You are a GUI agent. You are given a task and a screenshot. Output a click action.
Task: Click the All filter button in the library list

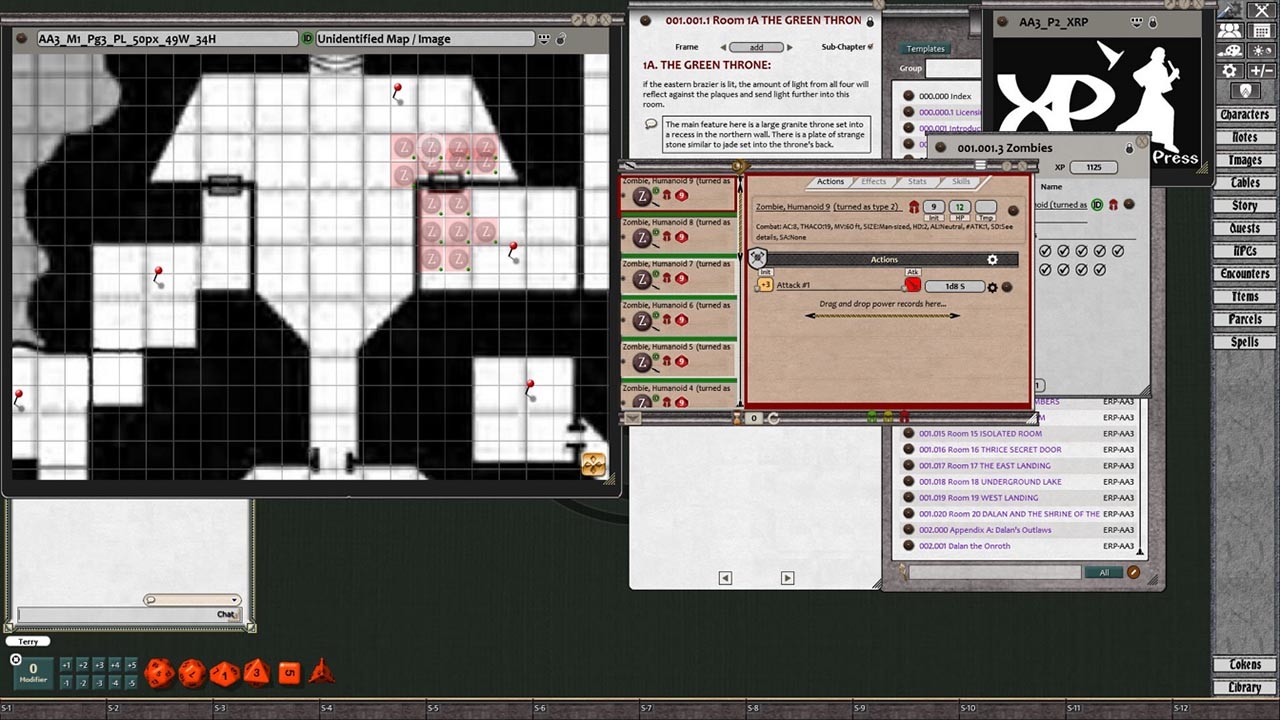click(1104, 571)
